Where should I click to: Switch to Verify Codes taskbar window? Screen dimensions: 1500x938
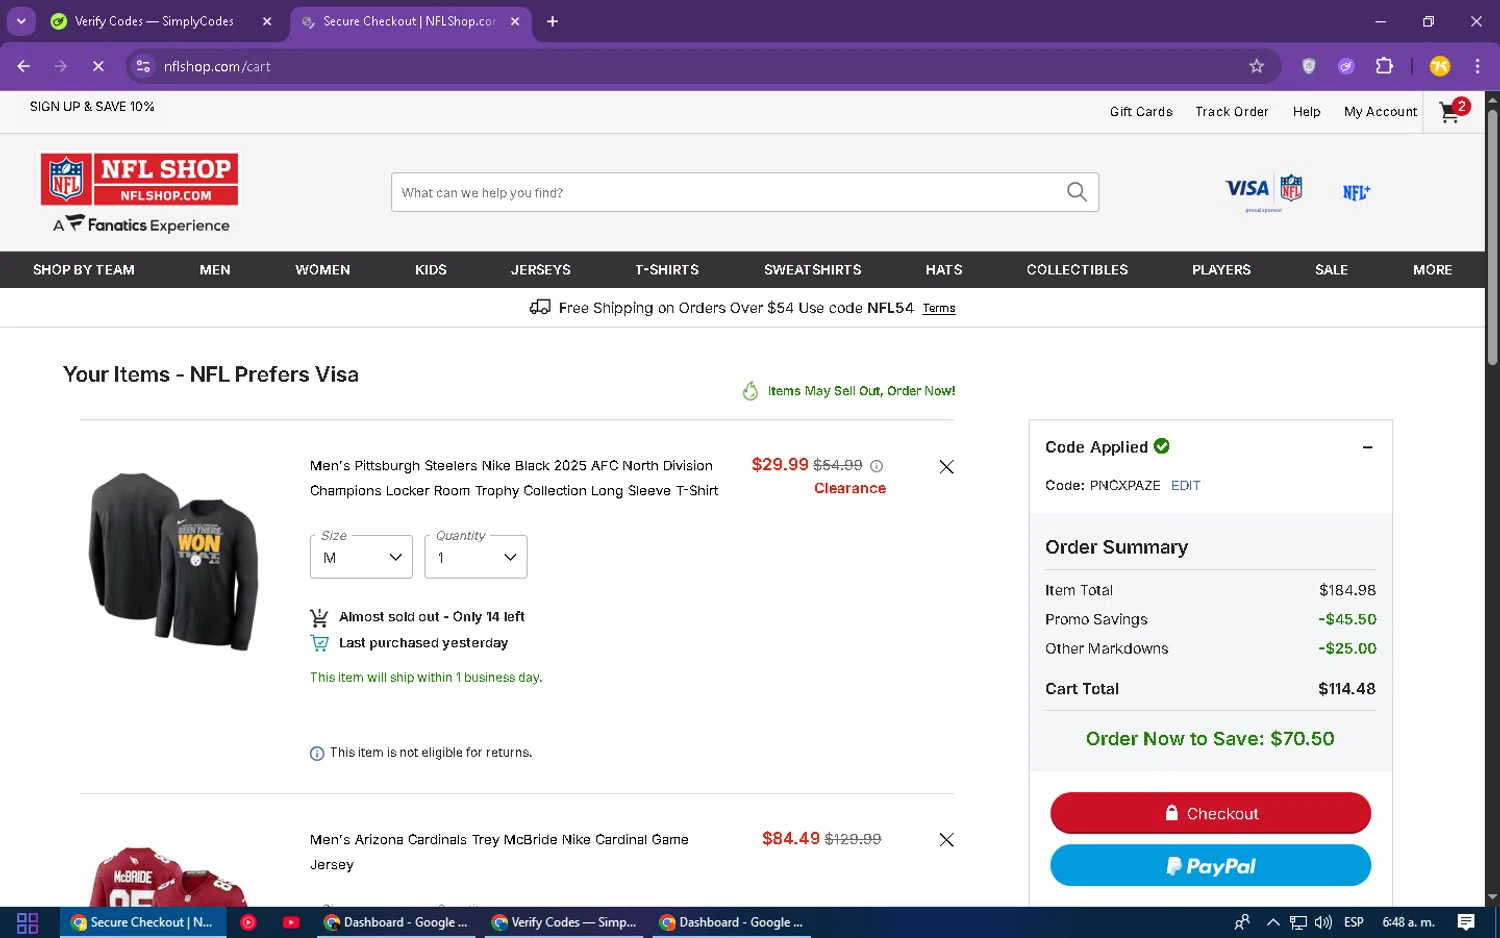point(564,922)
